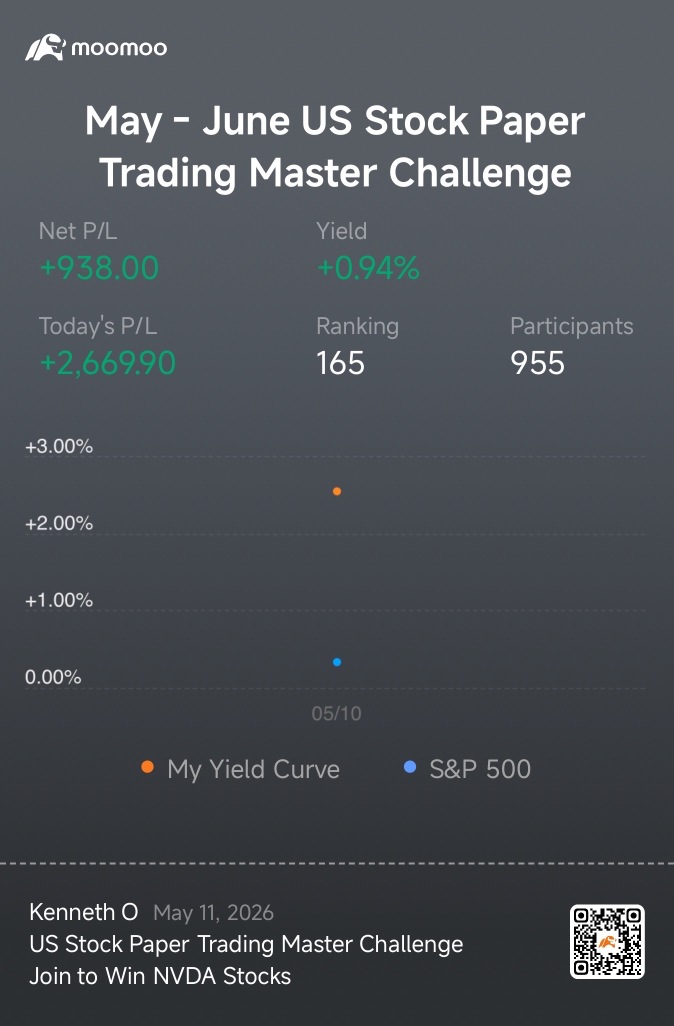Select the orange yield data point on chart

coord(336,491)
